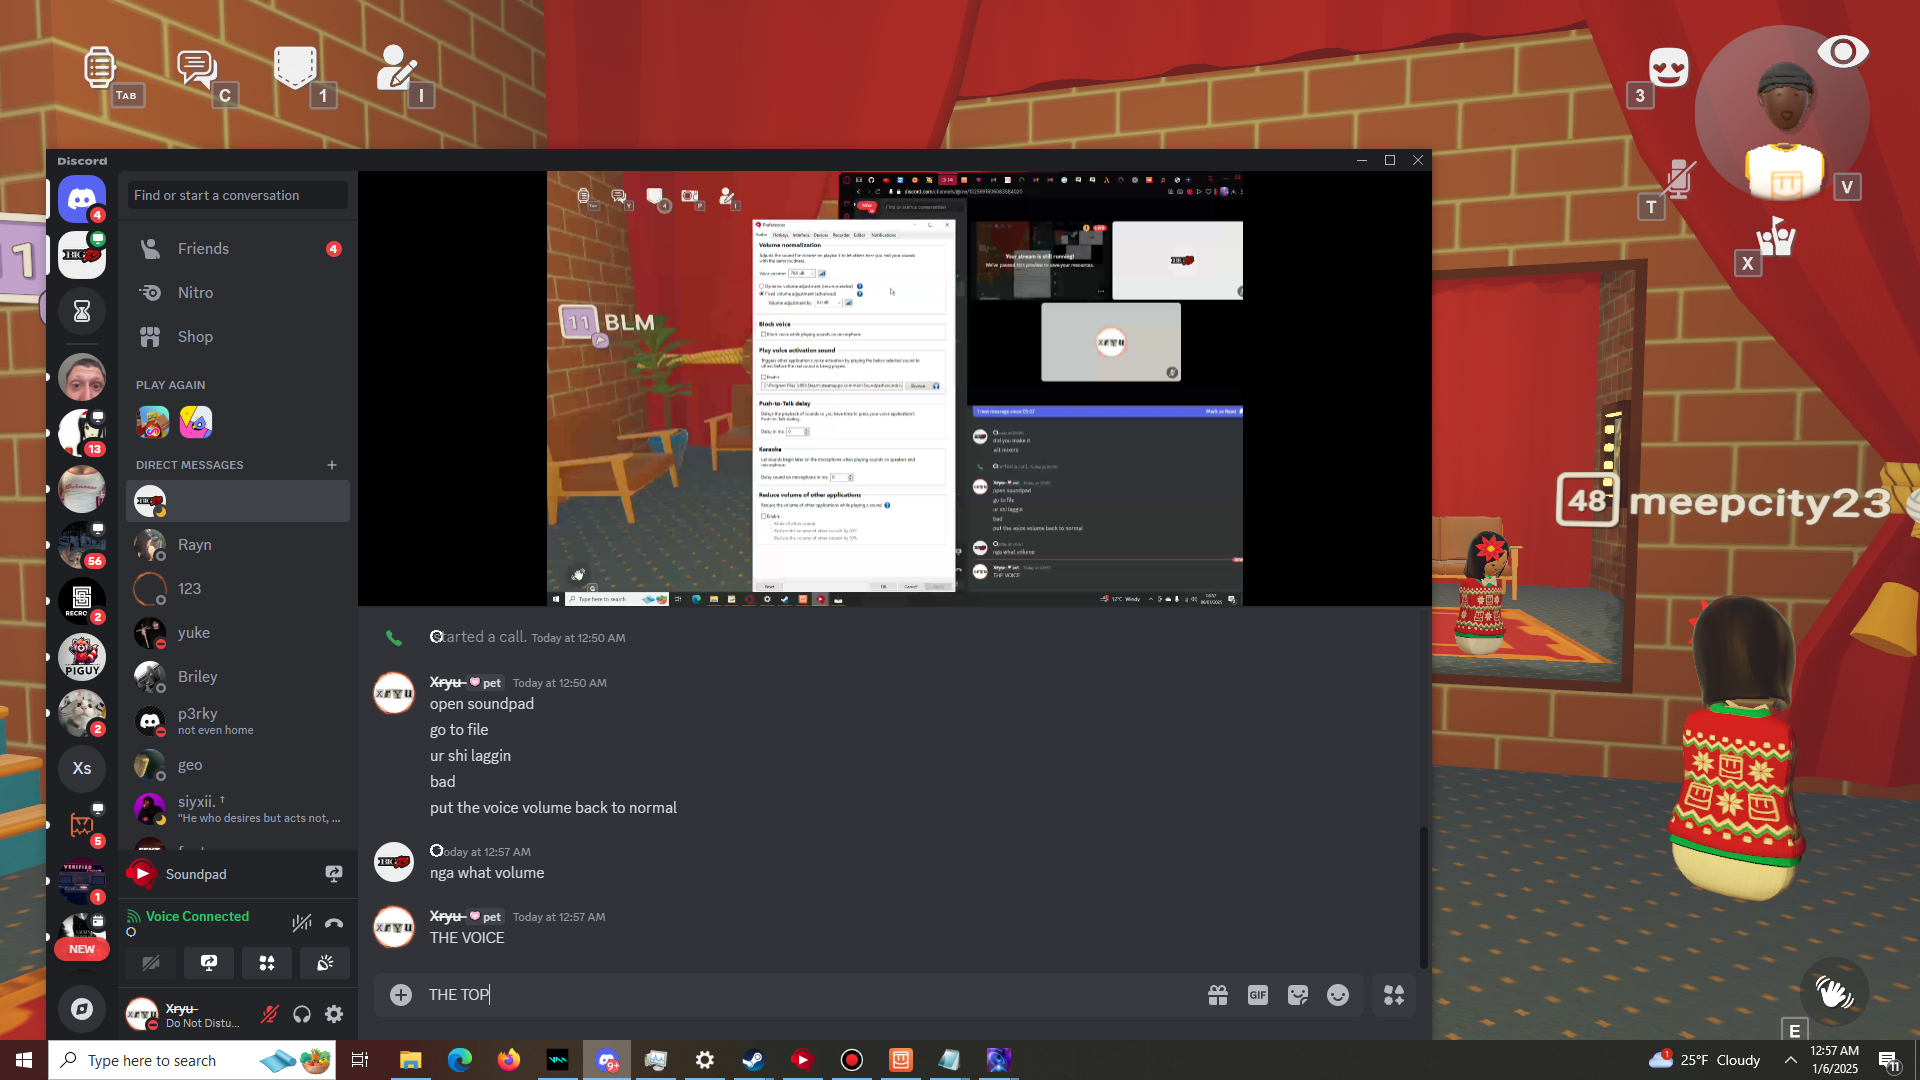Open direct message with Rayn
Image resolution: width=1920 pixels, height=1080 pixels.
pos(194,545)
